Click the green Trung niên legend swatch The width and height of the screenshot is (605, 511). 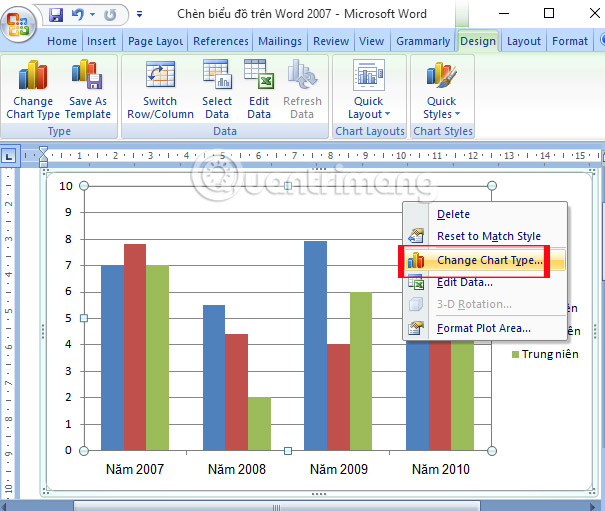[515, 354]
